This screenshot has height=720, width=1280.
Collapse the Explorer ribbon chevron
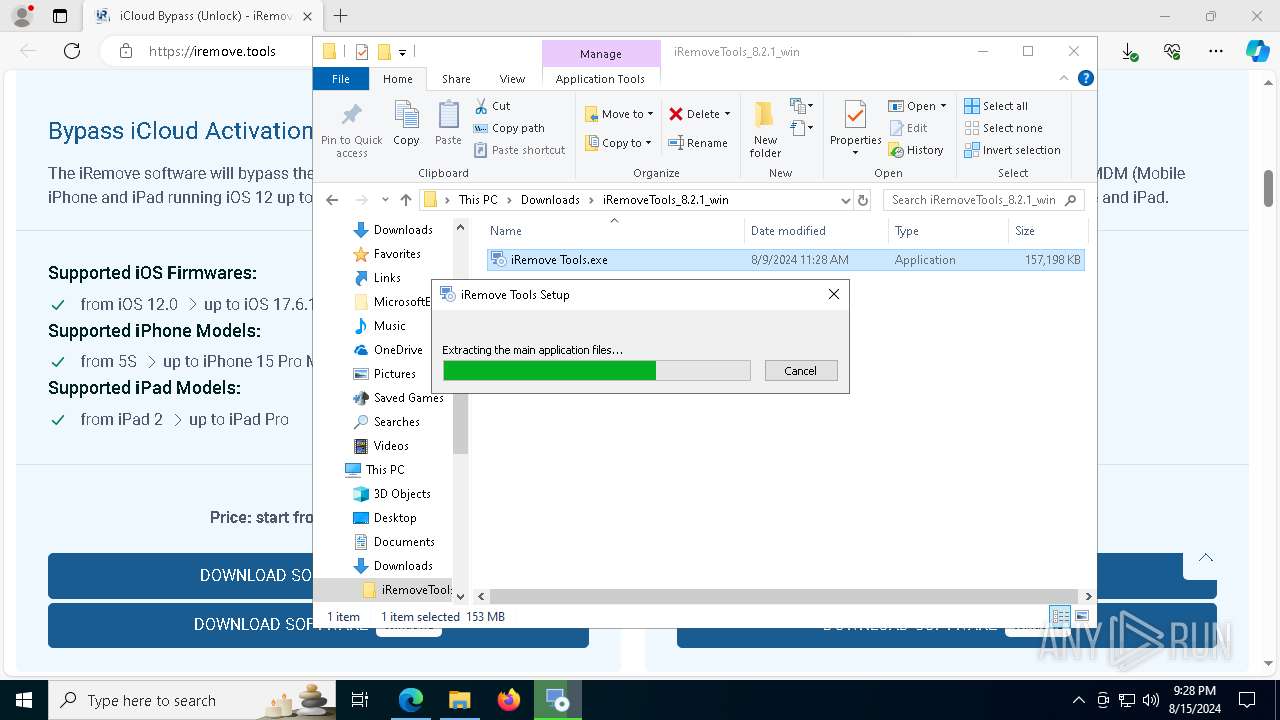1064,78
